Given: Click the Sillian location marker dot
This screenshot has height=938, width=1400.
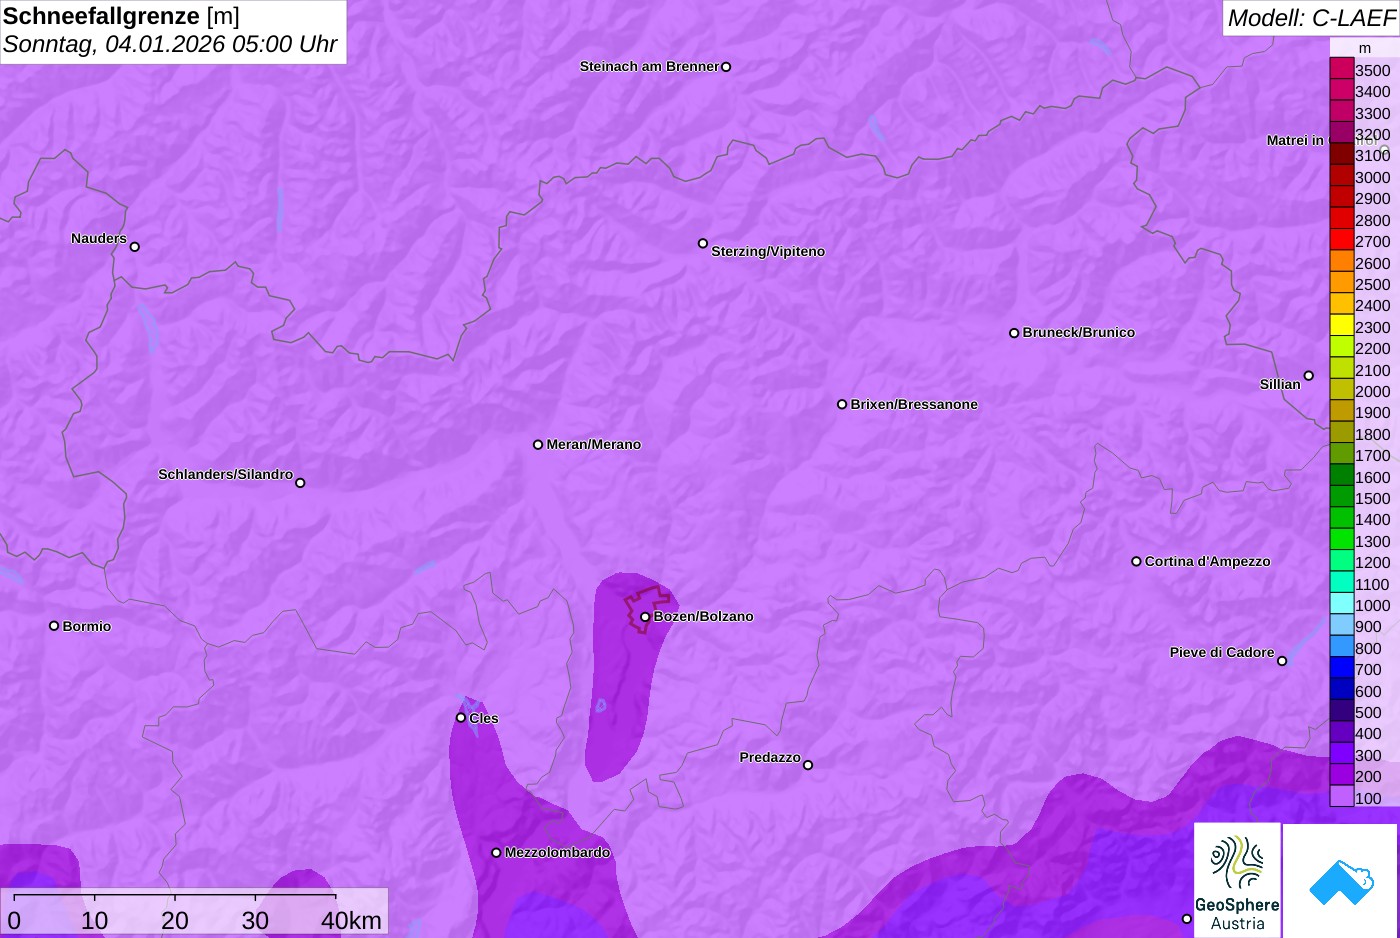Looking at the screenshot, I should 1309,376.
